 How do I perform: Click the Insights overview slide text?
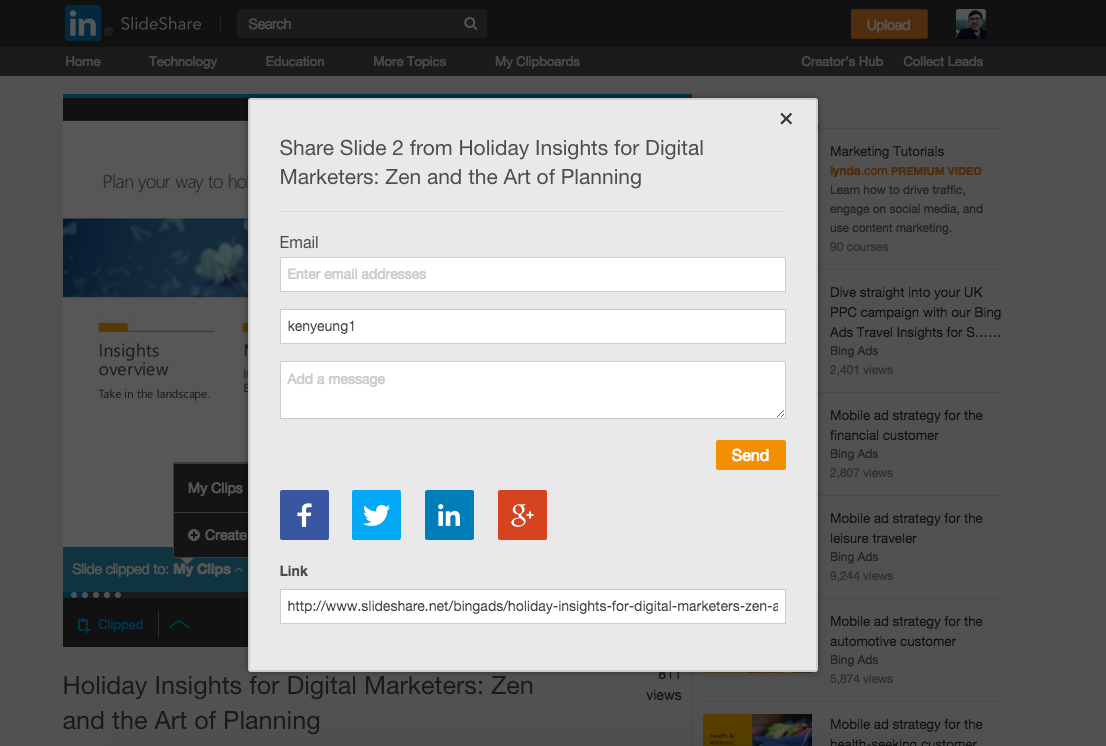click(133, 360)
